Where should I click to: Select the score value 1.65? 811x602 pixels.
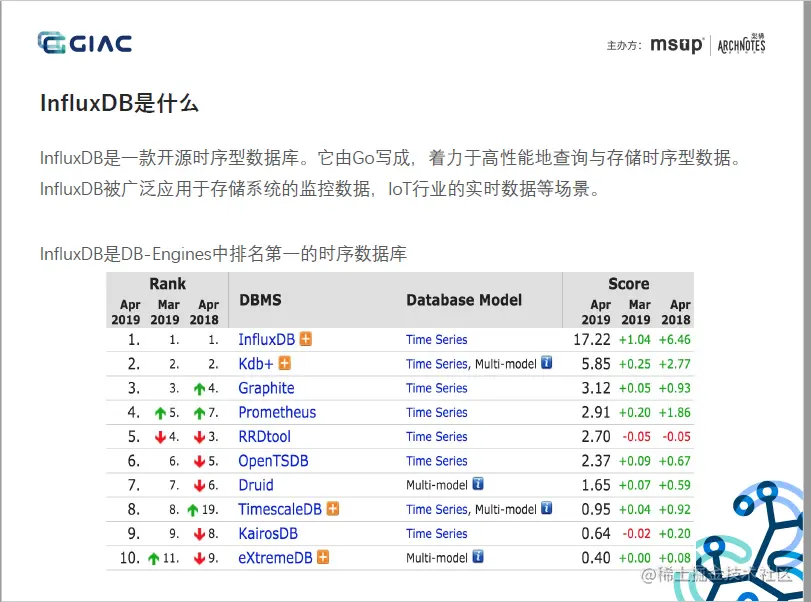click(x=596, y=485)
